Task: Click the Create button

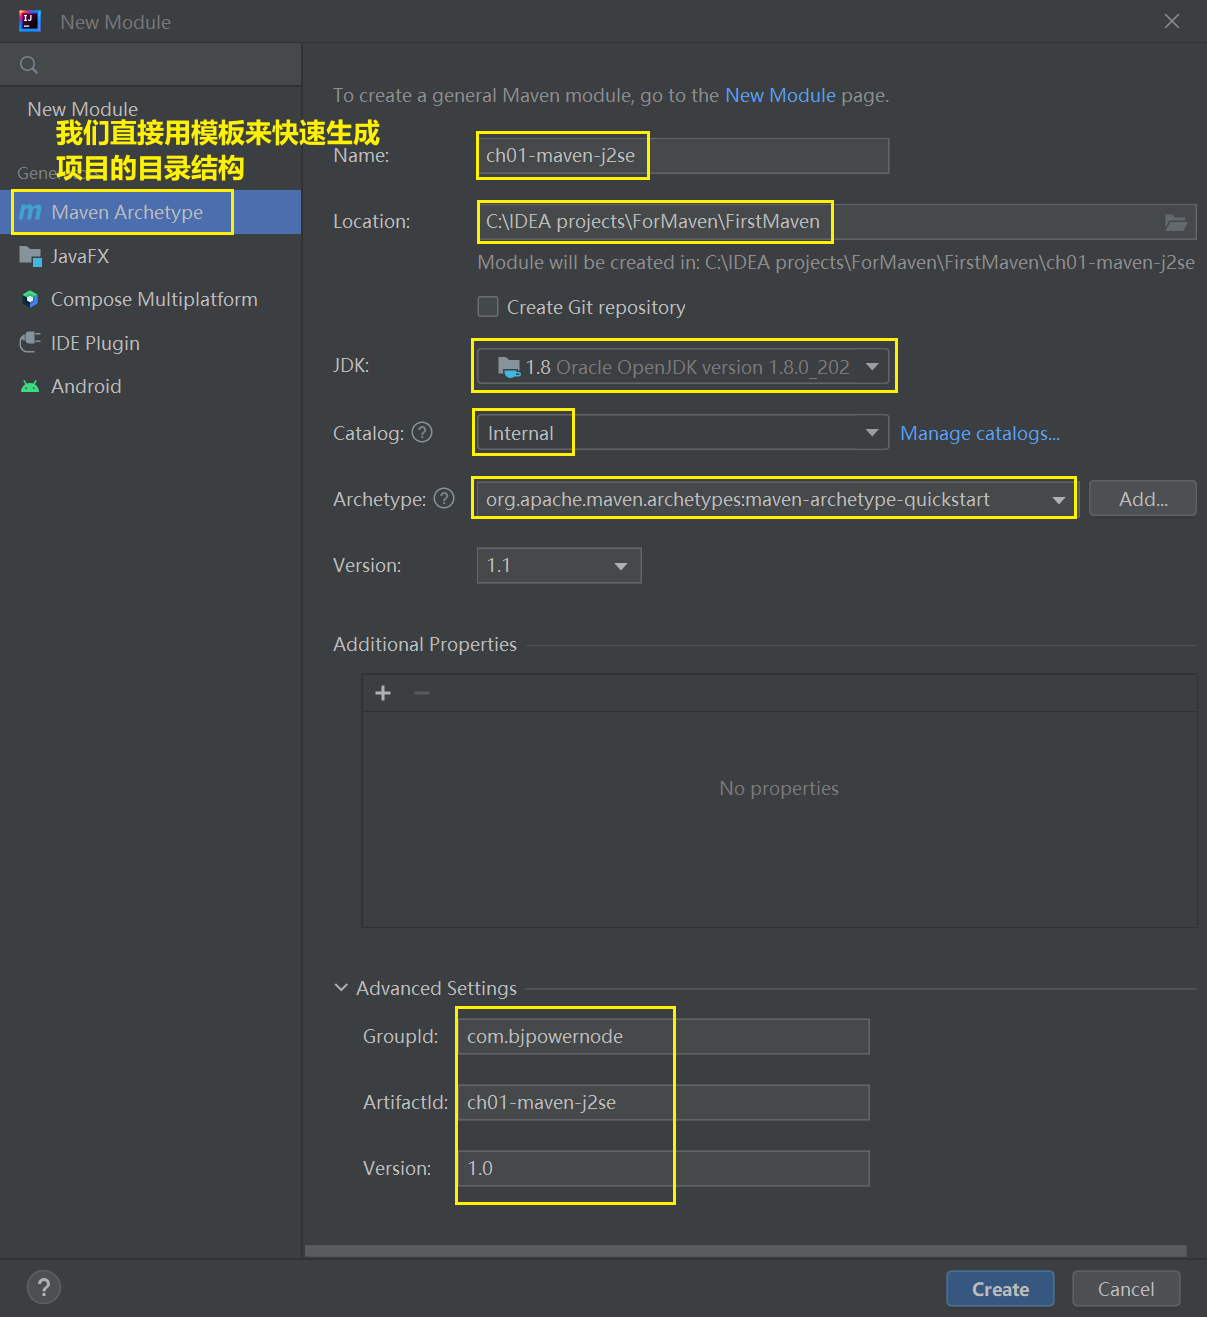Action: (1000, 1289)
